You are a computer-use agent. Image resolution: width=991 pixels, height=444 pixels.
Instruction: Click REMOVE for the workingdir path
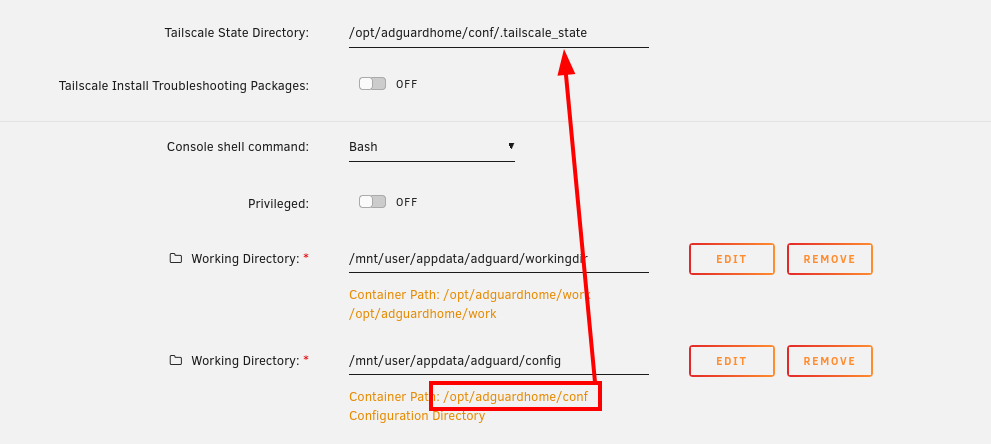pyautogui.click(x=830, y=259)
